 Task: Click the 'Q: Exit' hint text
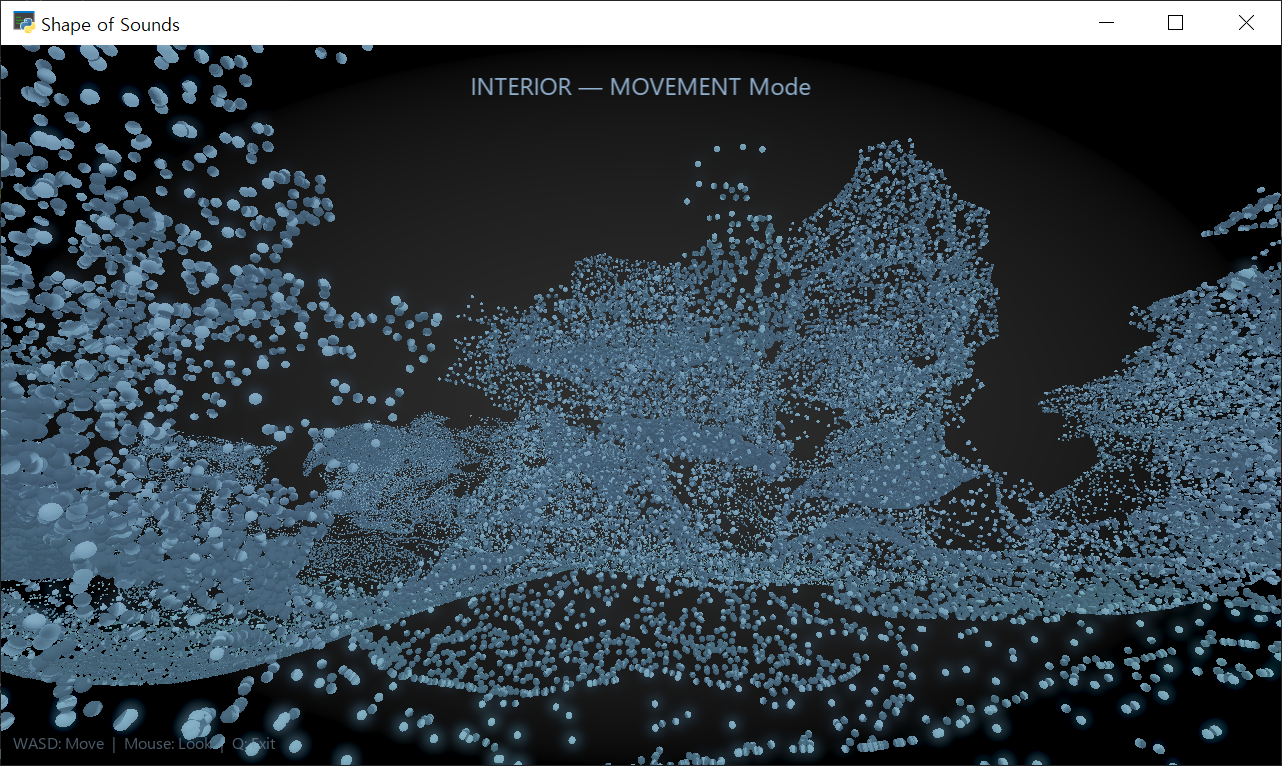(x=253, y=744)
